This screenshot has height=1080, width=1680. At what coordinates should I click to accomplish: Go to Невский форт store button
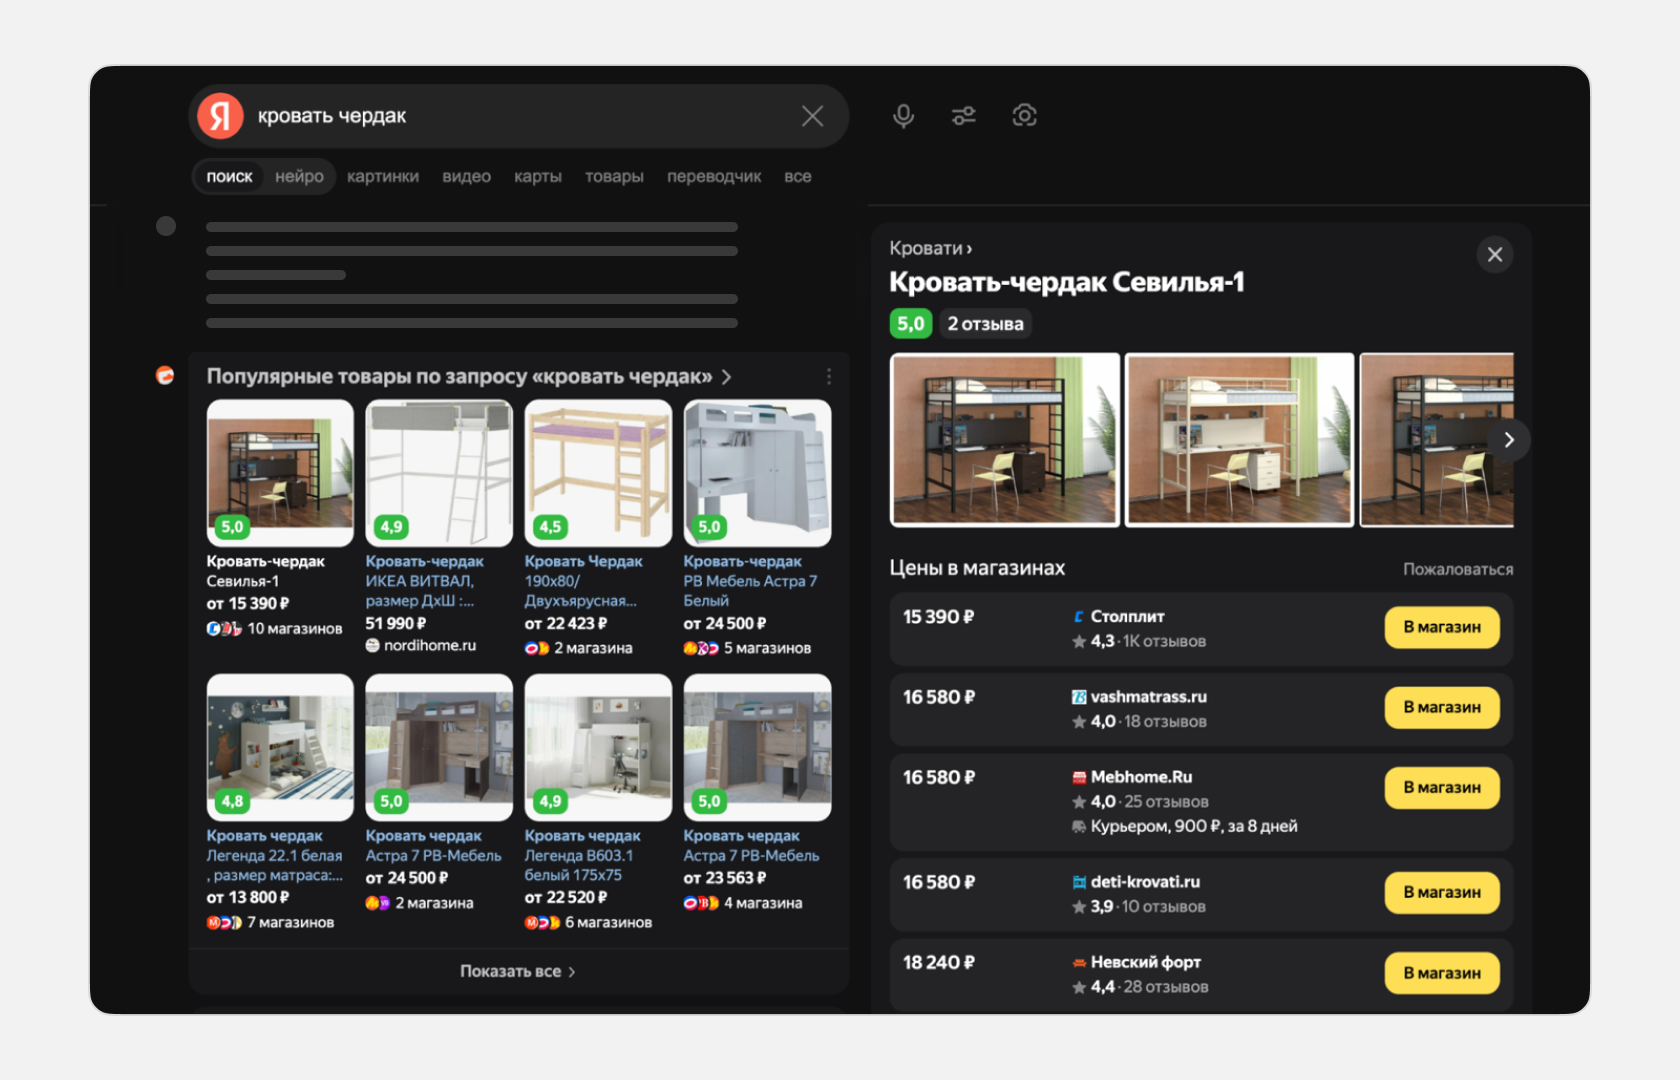click(1442, 973)
